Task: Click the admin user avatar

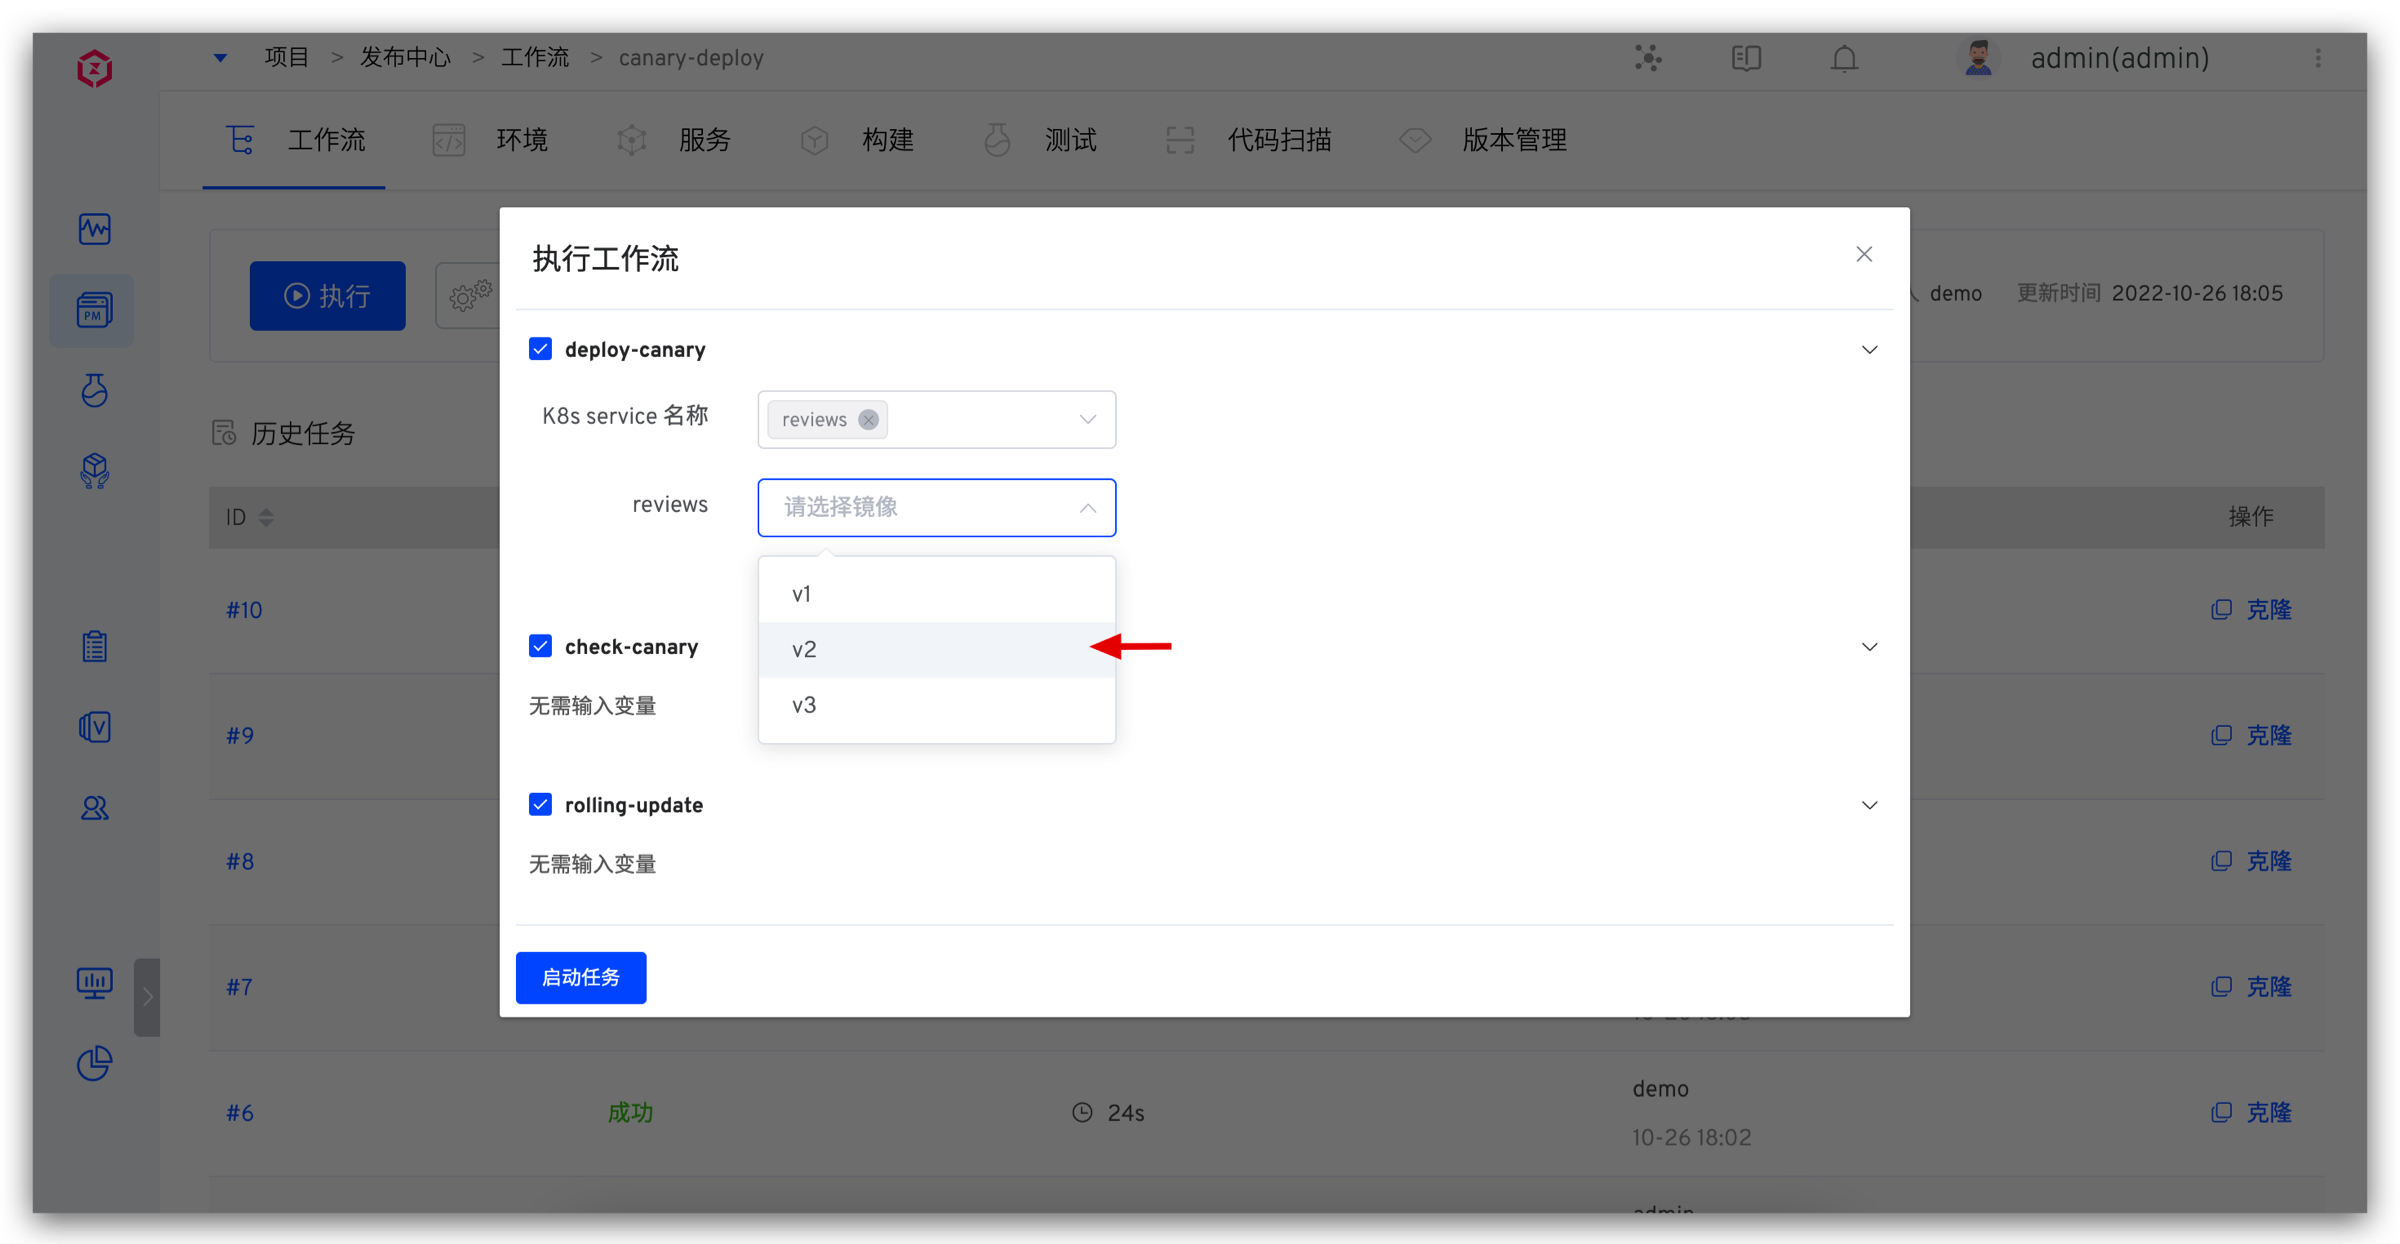Action: point(1977,59)
